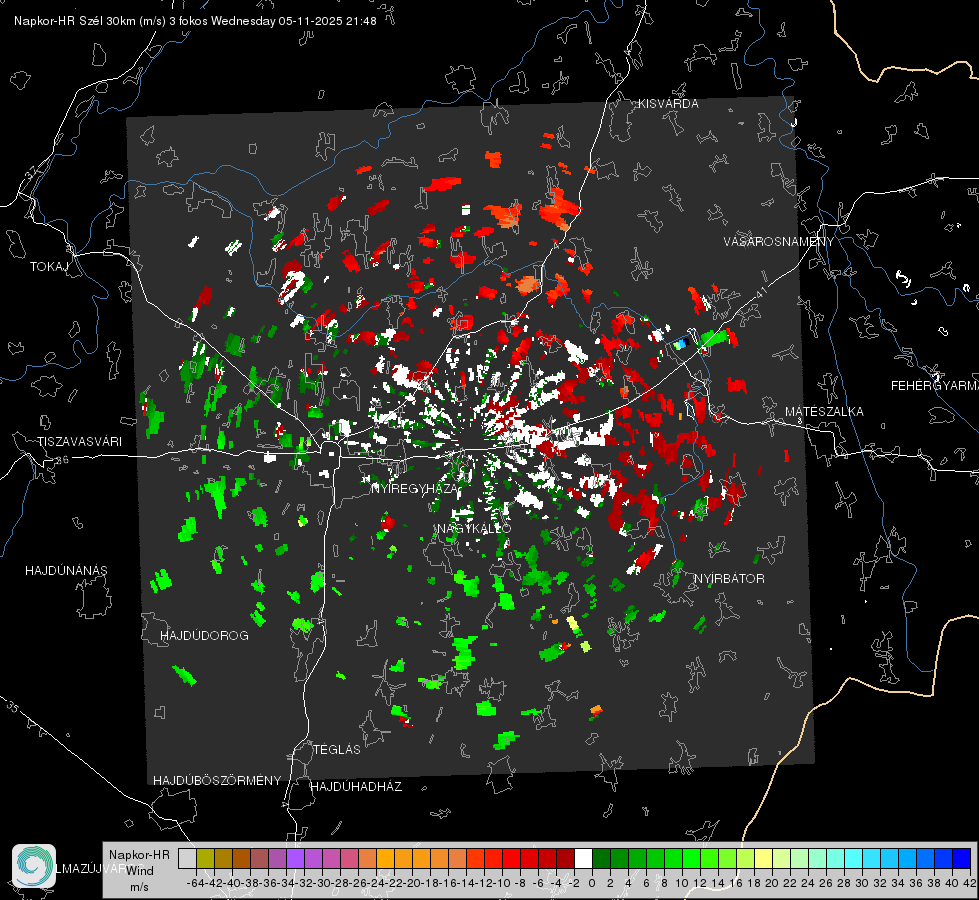Image resolution: width=979 pixels, height=900 pixels.
Task: Click the 42 legend tick label
Action: pos(970,883)
